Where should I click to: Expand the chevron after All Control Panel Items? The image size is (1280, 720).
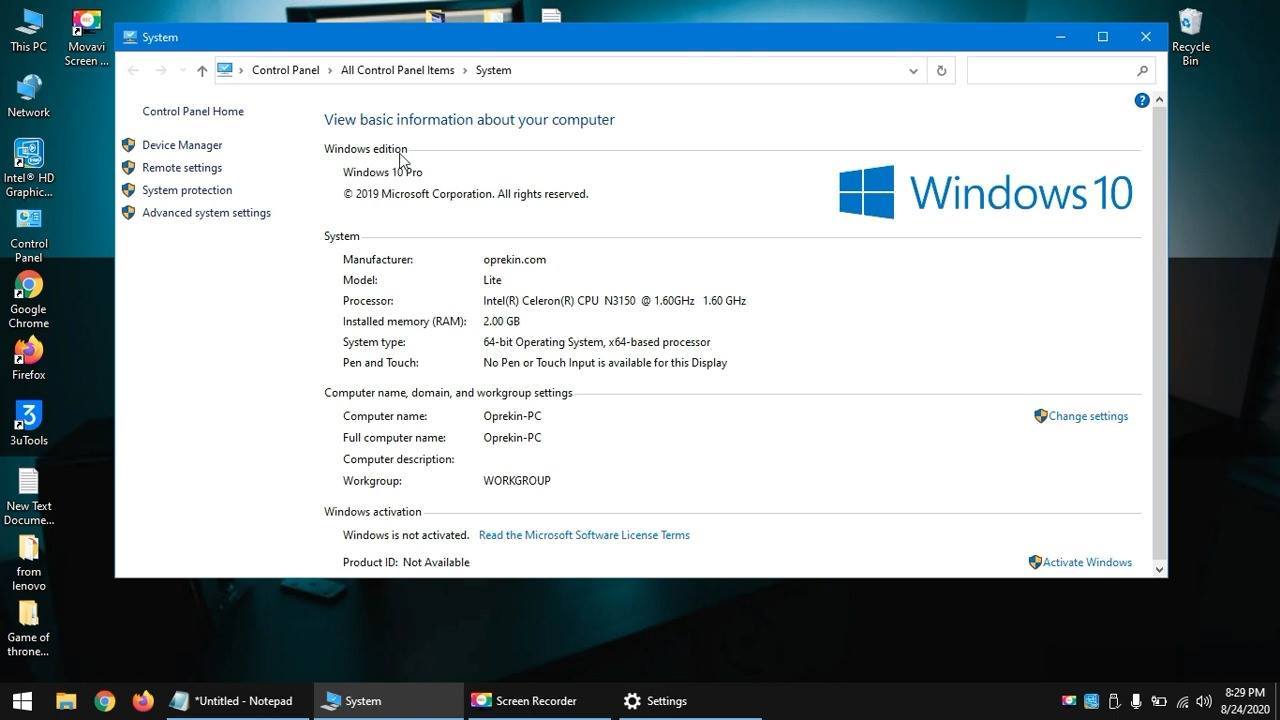click(x=465, y=70)
